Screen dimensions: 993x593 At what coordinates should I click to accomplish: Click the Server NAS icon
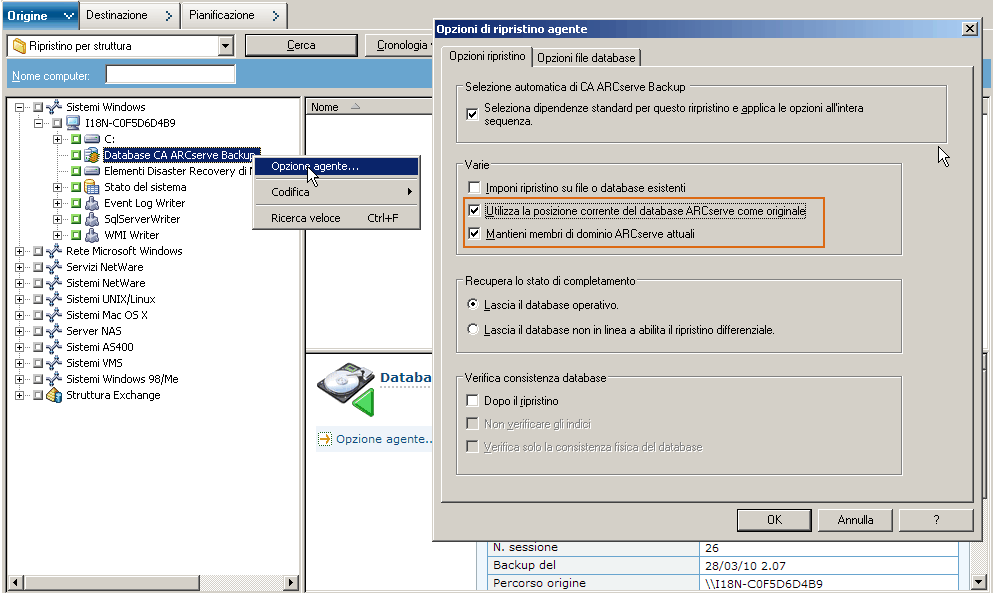pos(54,331)
